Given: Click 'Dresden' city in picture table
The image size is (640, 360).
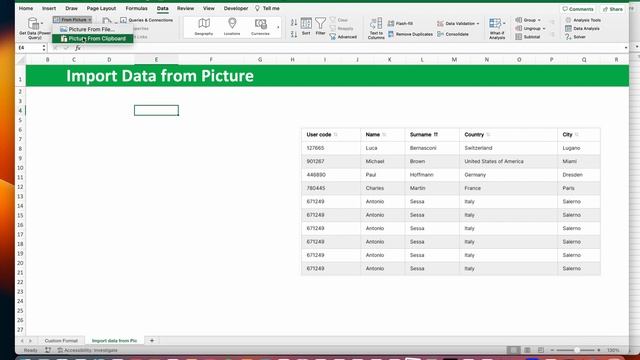Looking at the screenshot, I should pos(573,175).
